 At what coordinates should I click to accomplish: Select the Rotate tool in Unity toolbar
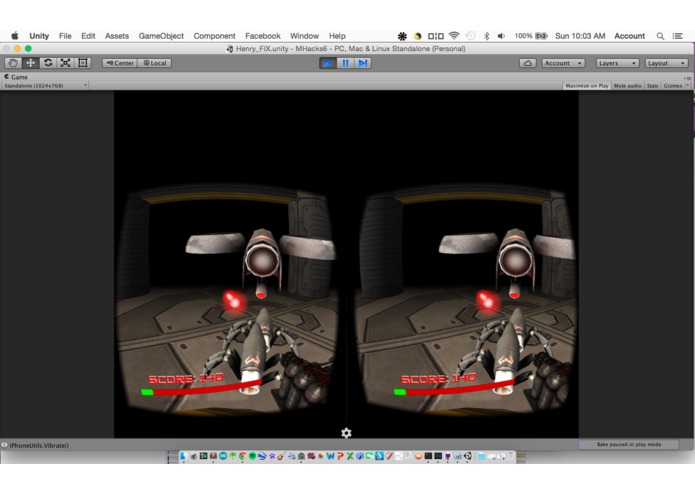pos(48,63)
